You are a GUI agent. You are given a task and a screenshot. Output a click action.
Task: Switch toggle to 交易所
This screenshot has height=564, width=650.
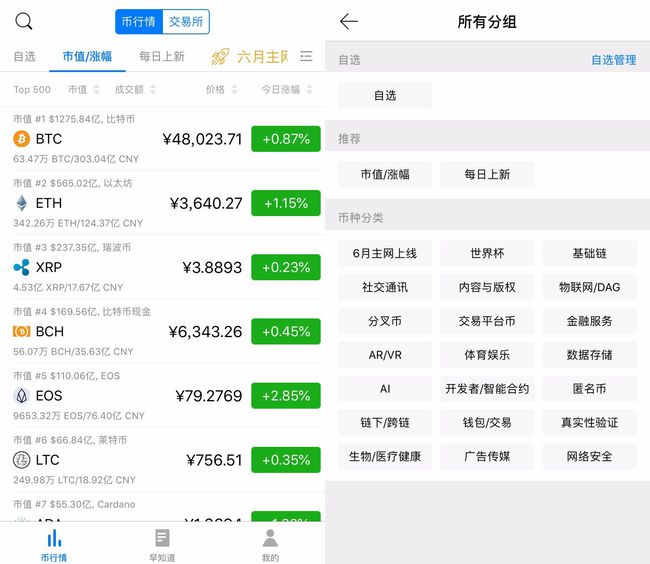tap(186, 22)
